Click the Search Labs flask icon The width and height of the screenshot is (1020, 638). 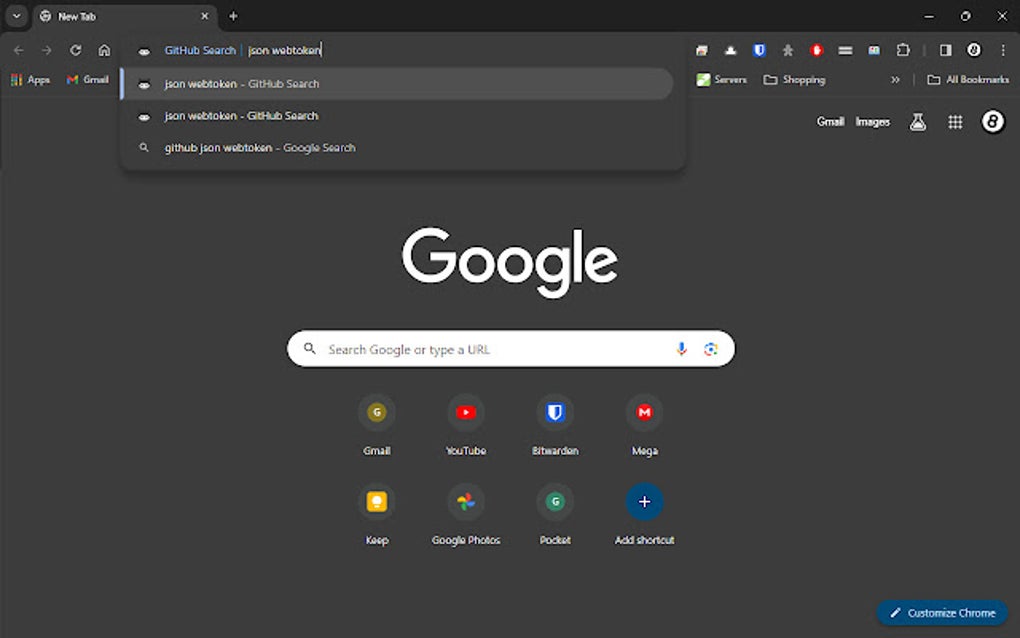coord(917,121)
